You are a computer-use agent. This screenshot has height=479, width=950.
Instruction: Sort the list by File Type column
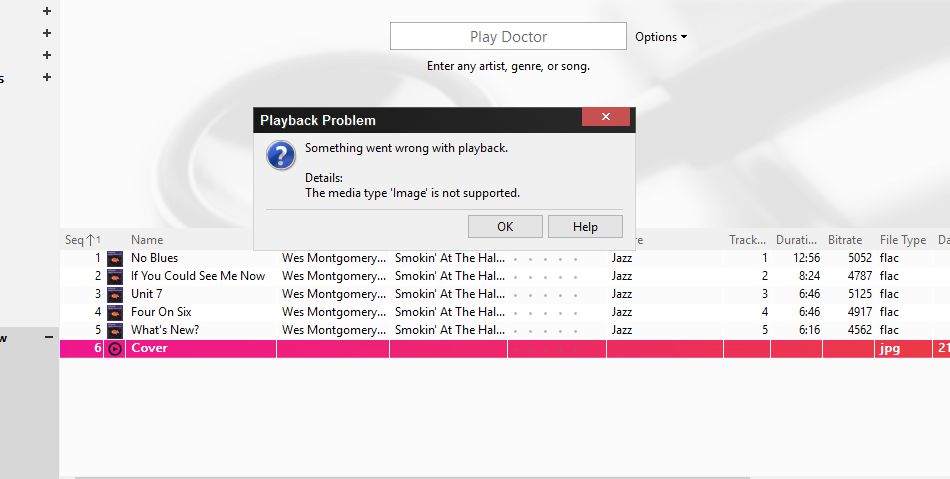[902, 240]
